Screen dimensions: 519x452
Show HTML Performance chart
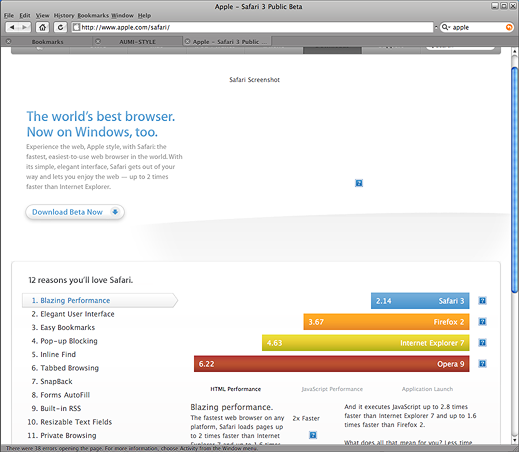(x=236, y=389)
